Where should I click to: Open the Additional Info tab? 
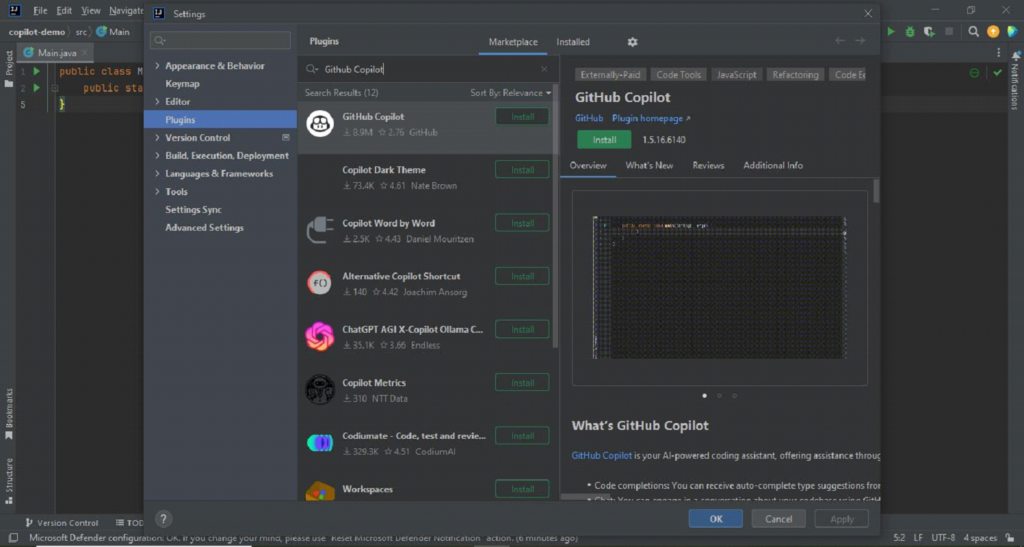(x=773, y=165)
